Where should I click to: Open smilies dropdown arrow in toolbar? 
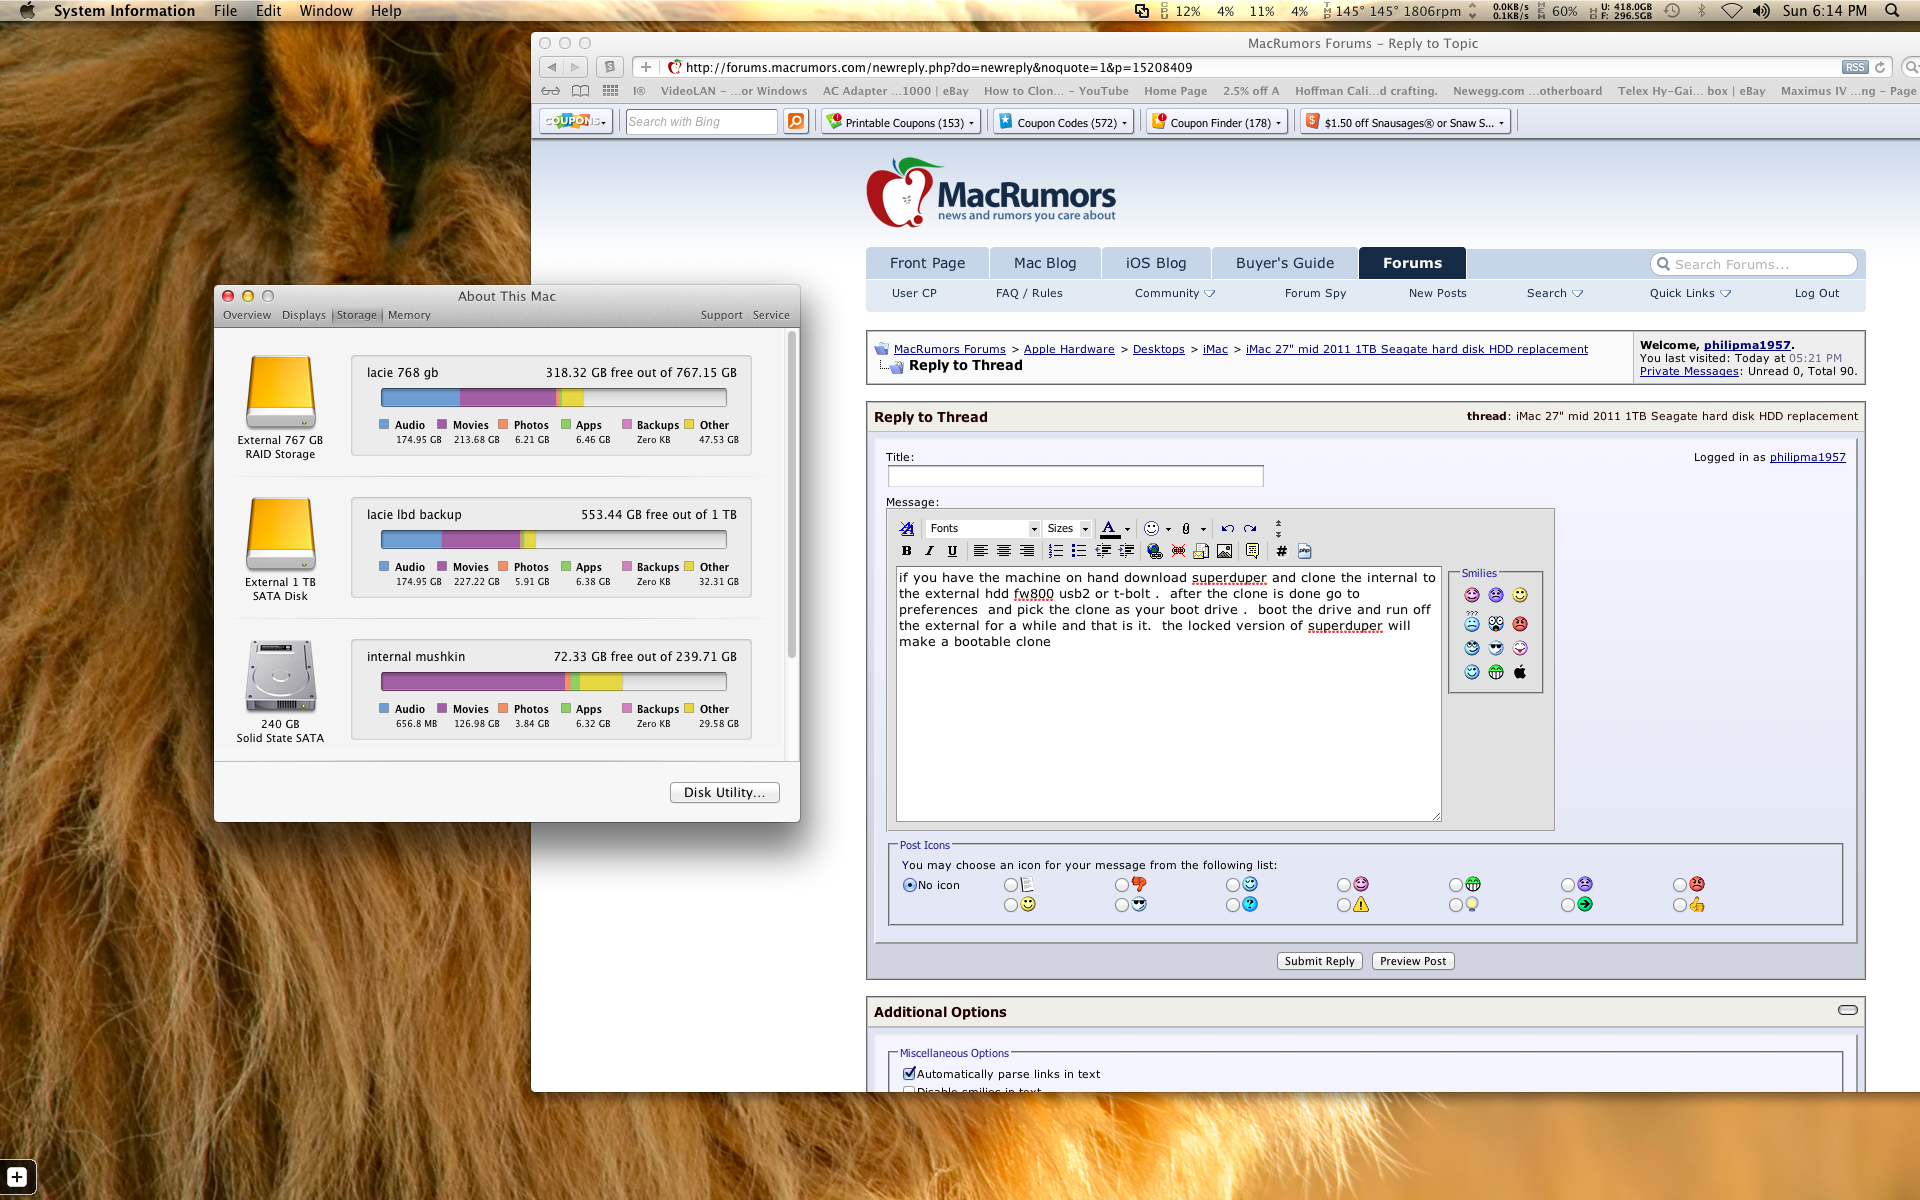point(1168,529)
